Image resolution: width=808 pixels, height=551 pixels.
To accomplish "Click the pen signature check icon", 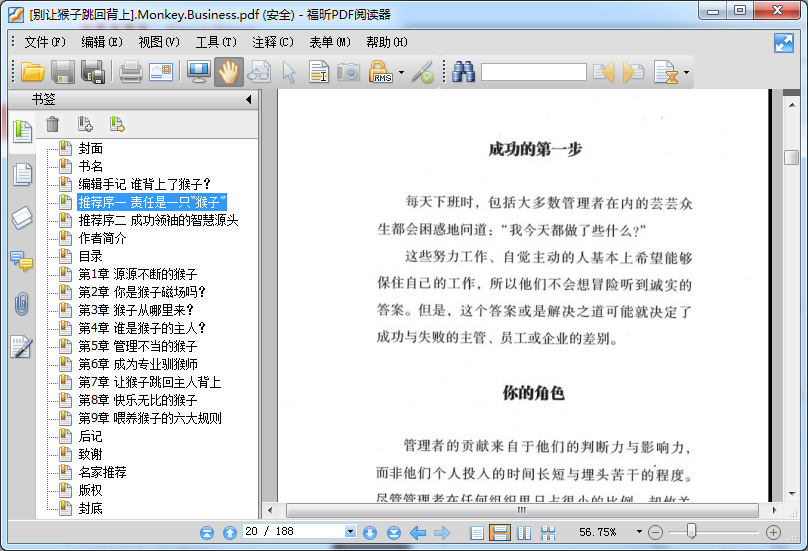I will [423, 72].
